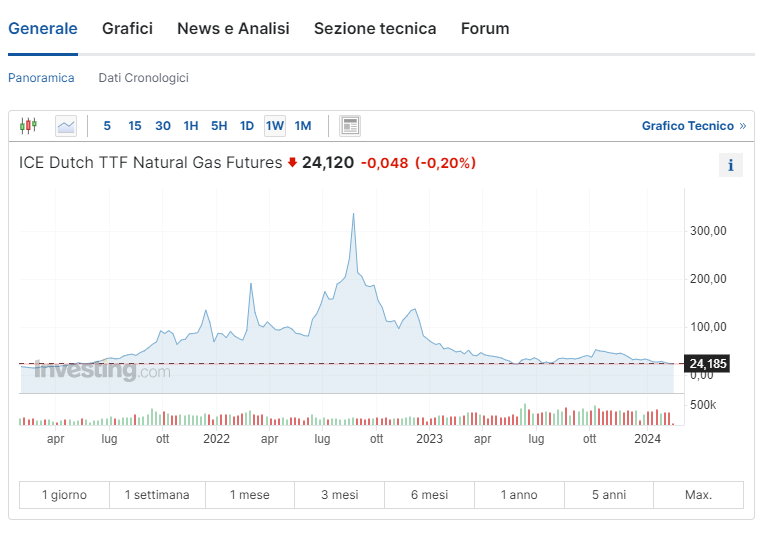
Task: Open the Dati Cronologici sub-tab
Action: click(x=143, y=78)
